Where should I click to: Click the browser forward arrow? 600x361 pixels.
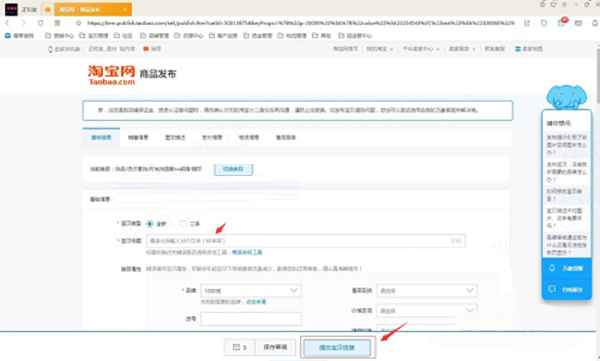[x=24, y=23]
